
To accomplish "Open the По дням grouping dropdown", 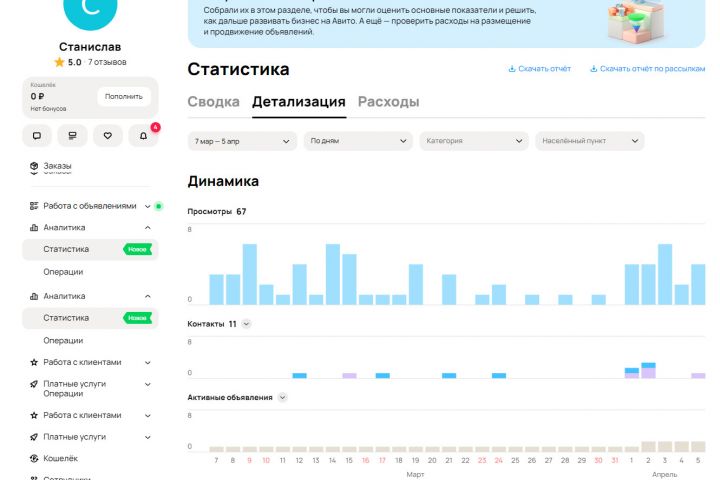I will pyautogui.click(x=358, y=141).
